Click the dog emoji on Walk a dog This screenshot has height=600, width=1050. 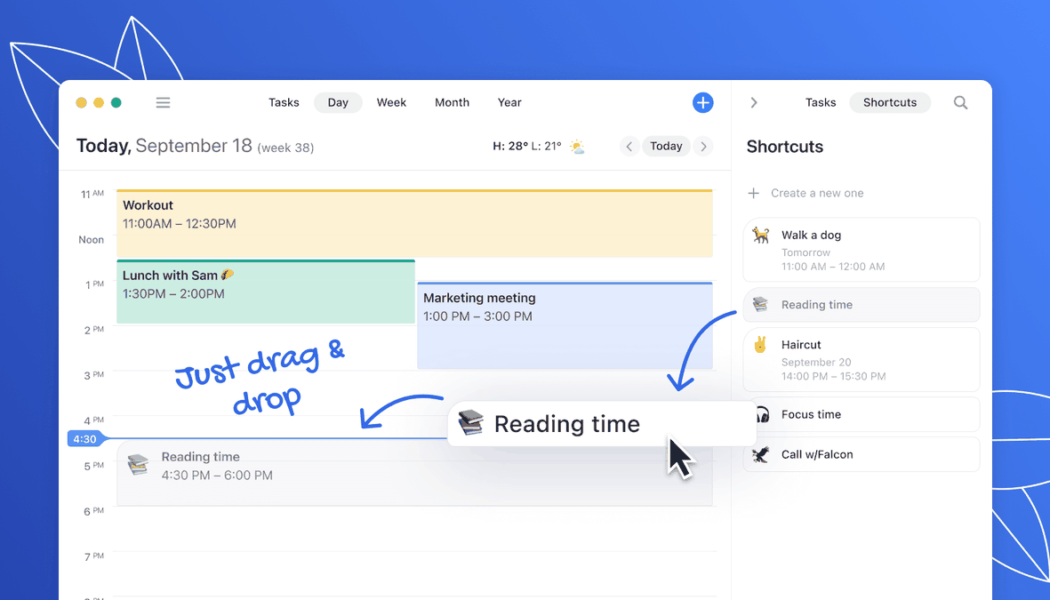[x=761, y=235]
